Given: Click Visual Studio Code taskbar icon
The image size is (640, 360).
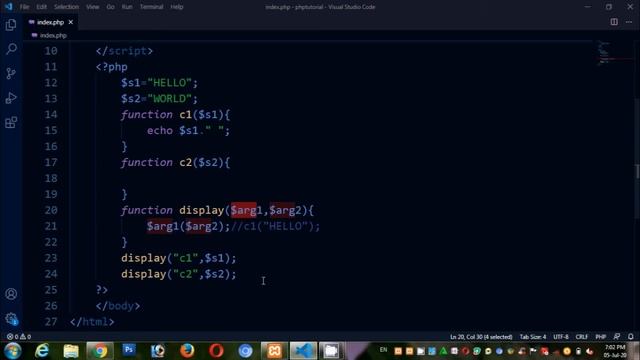Looking at the screenshot, I should 304,351.
